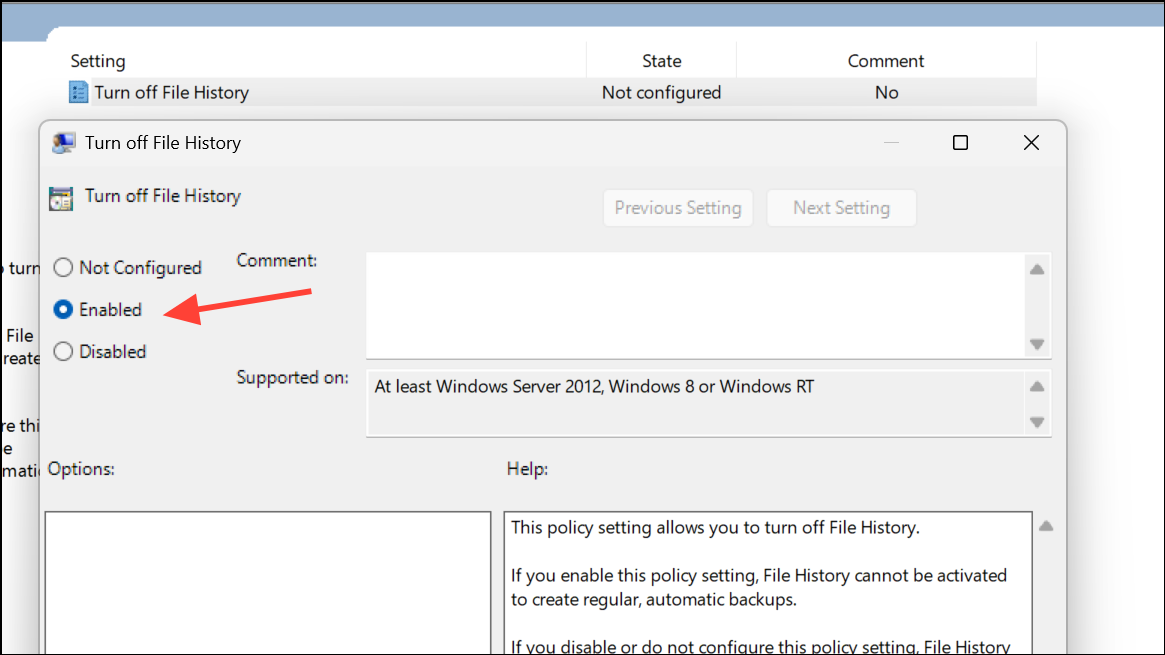Click the Comment area scroll-up arrow
The height and width of the screenshot is (655, 1165).
(1037, 267)
